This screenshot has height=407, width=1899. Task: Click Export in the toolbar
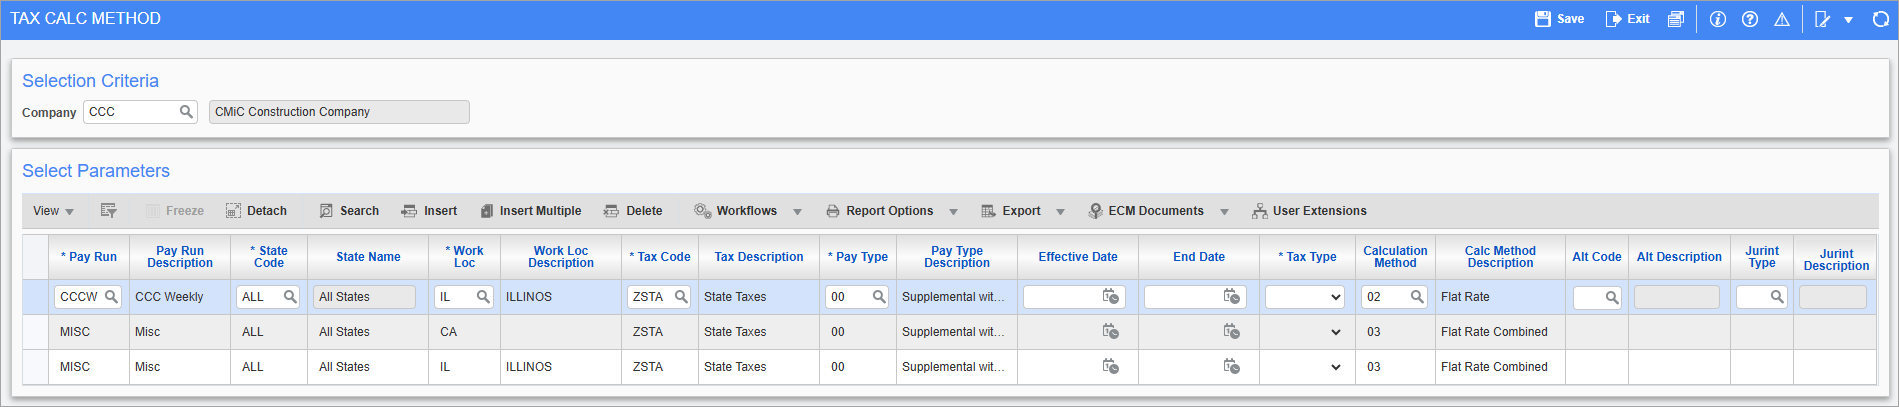click(1011, 211)
